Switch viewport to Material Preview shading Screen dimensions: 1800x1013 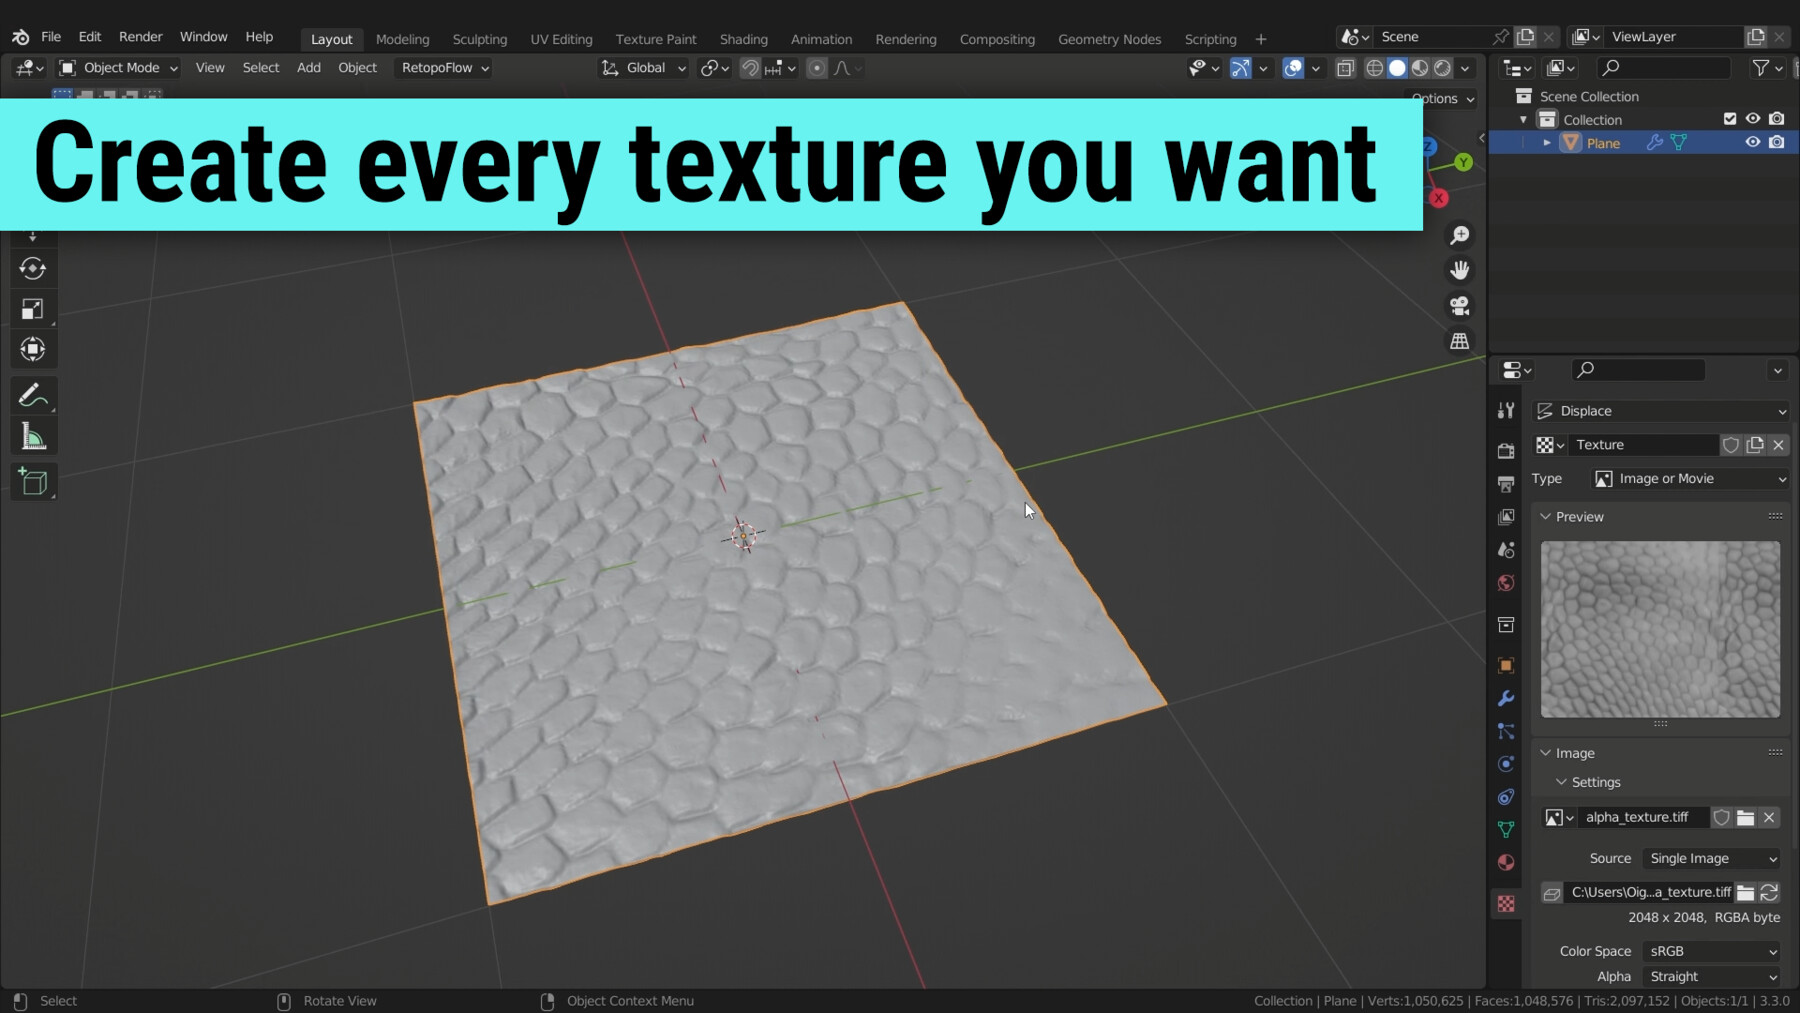1420,68
